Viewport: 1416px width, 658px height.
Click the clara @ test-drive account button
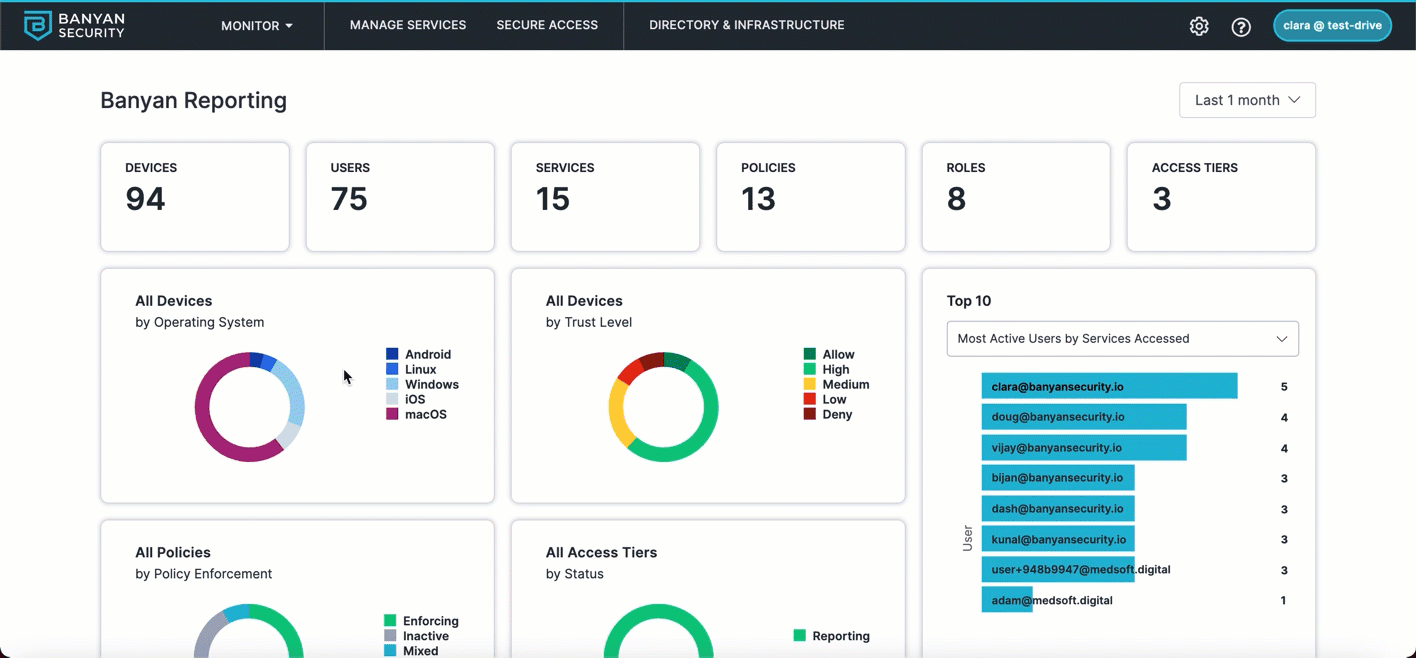coord(1331,26)
